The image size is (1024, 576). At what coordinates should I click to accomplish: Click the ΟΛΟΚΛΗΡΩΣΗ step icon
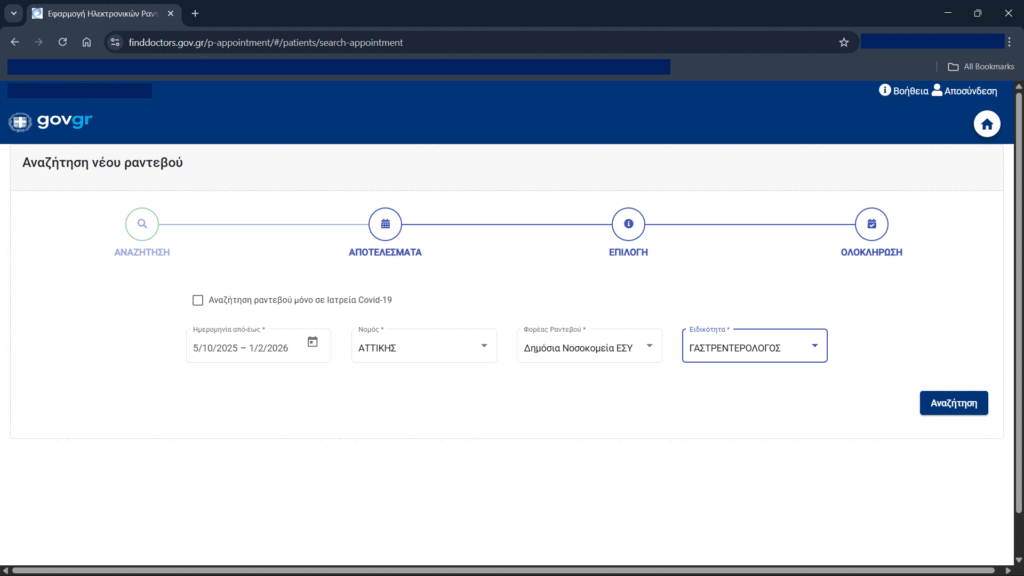click(871, 224)
